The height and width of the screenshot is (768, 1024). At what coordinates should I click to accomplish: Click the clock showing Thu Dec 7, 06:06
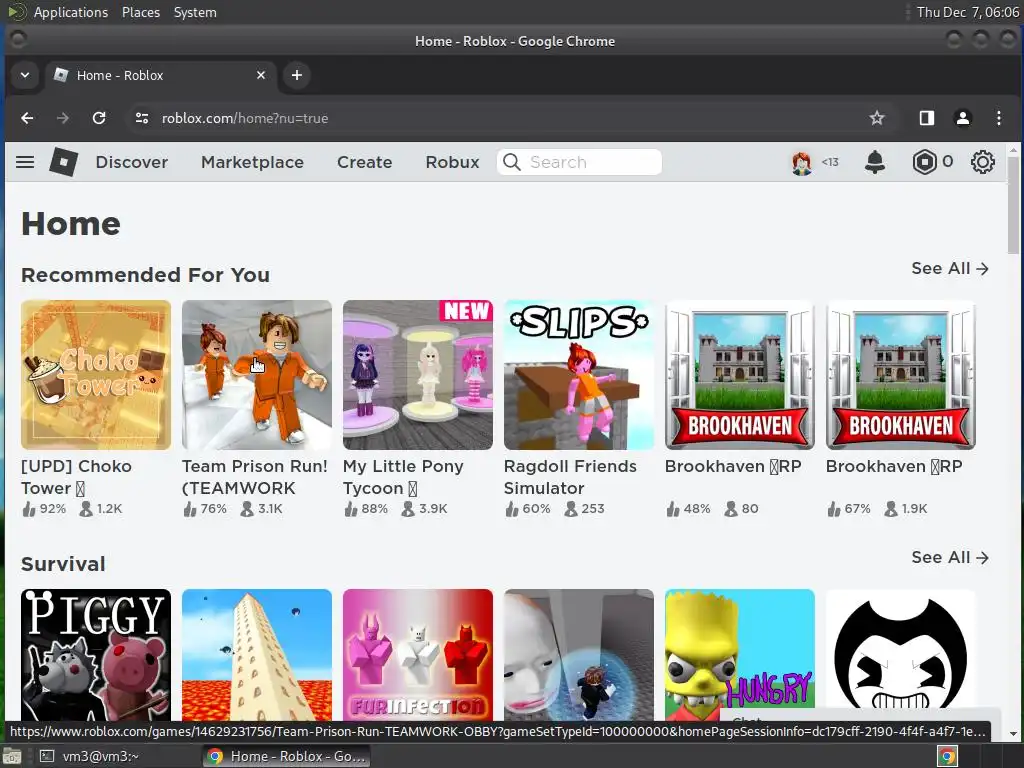tap(967, 12)
